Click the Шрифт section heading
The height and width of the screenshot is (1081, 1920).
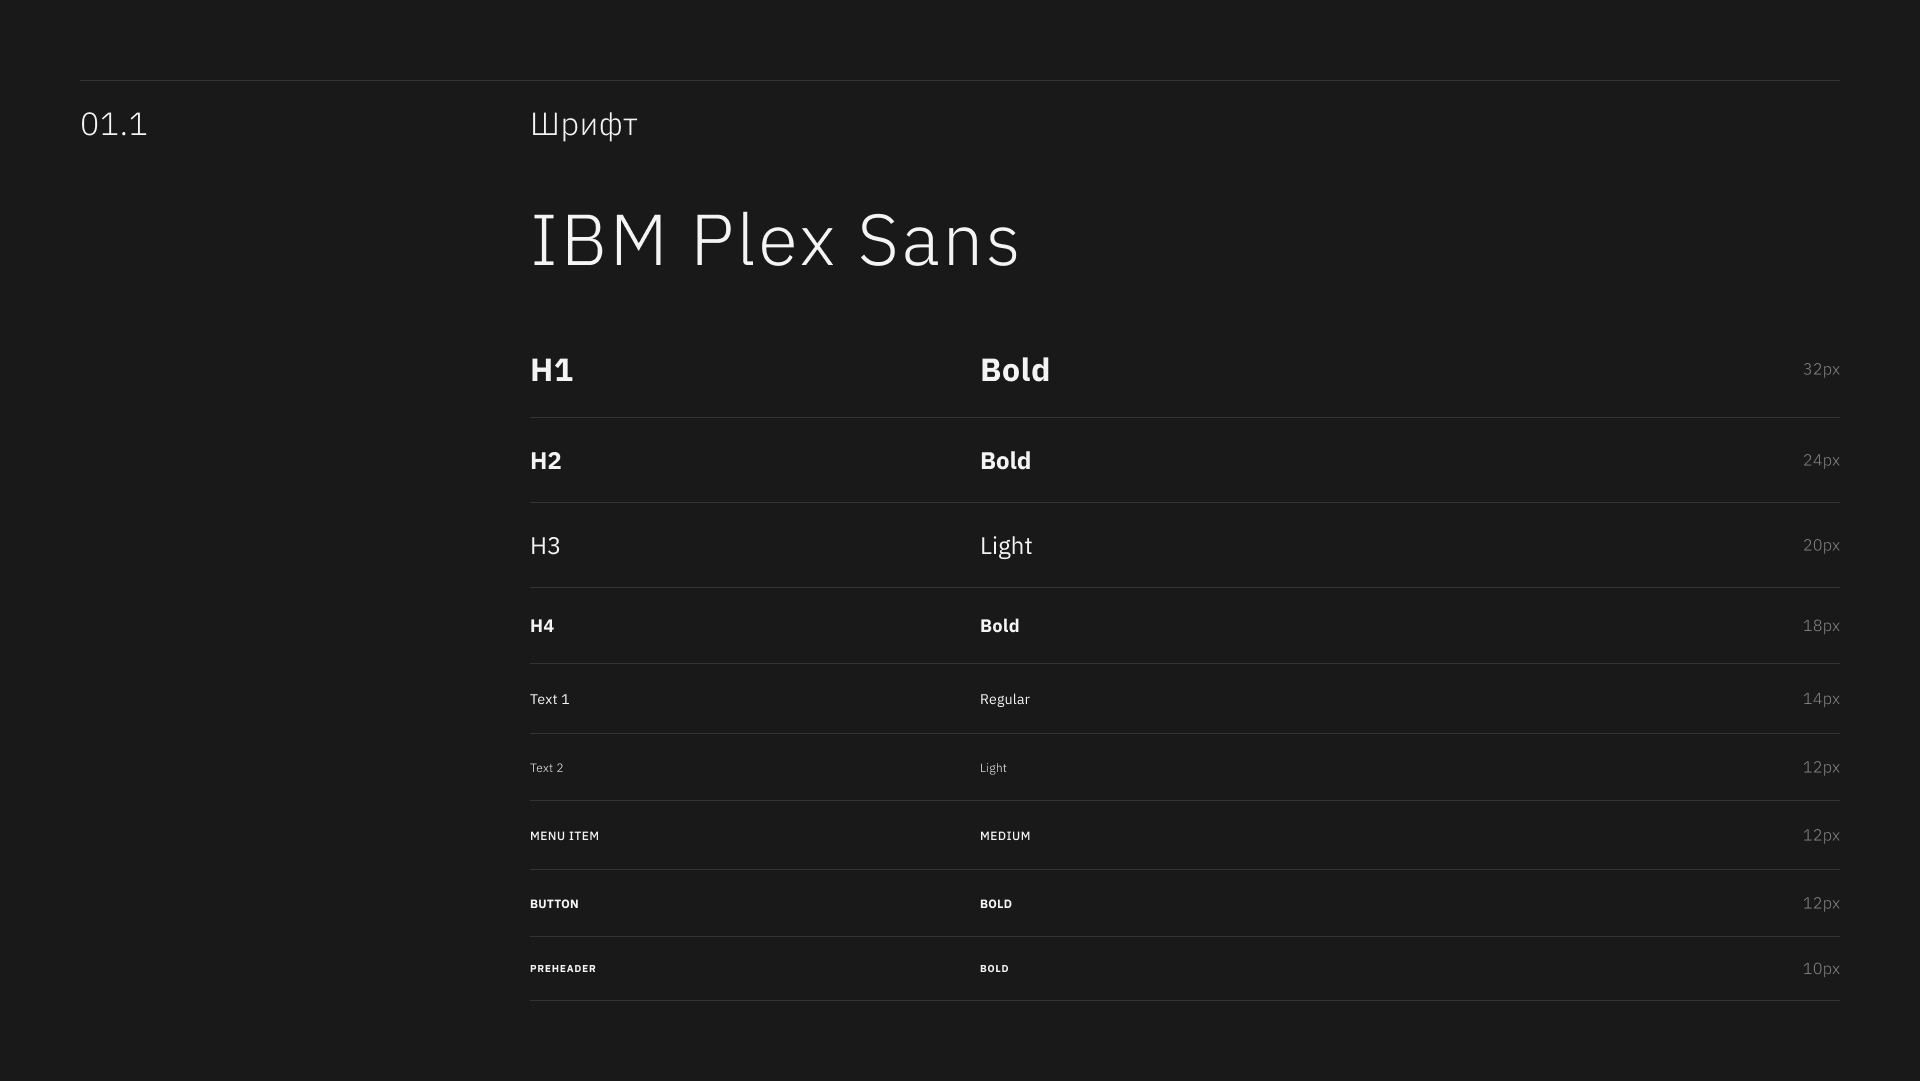point(584,125)
